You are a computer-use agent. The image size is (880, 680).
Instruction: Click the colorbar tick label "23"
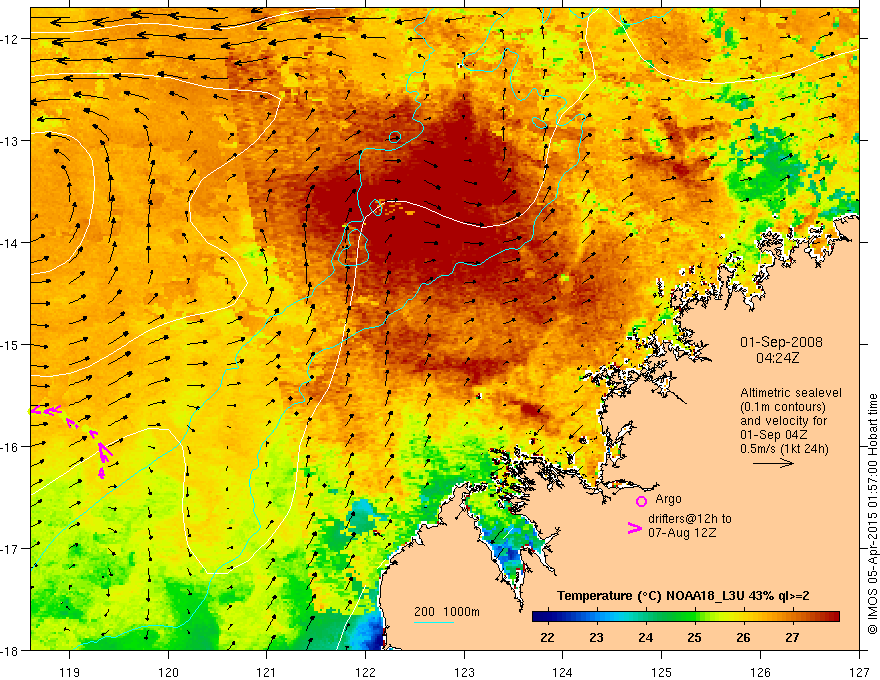coord(596,638)
